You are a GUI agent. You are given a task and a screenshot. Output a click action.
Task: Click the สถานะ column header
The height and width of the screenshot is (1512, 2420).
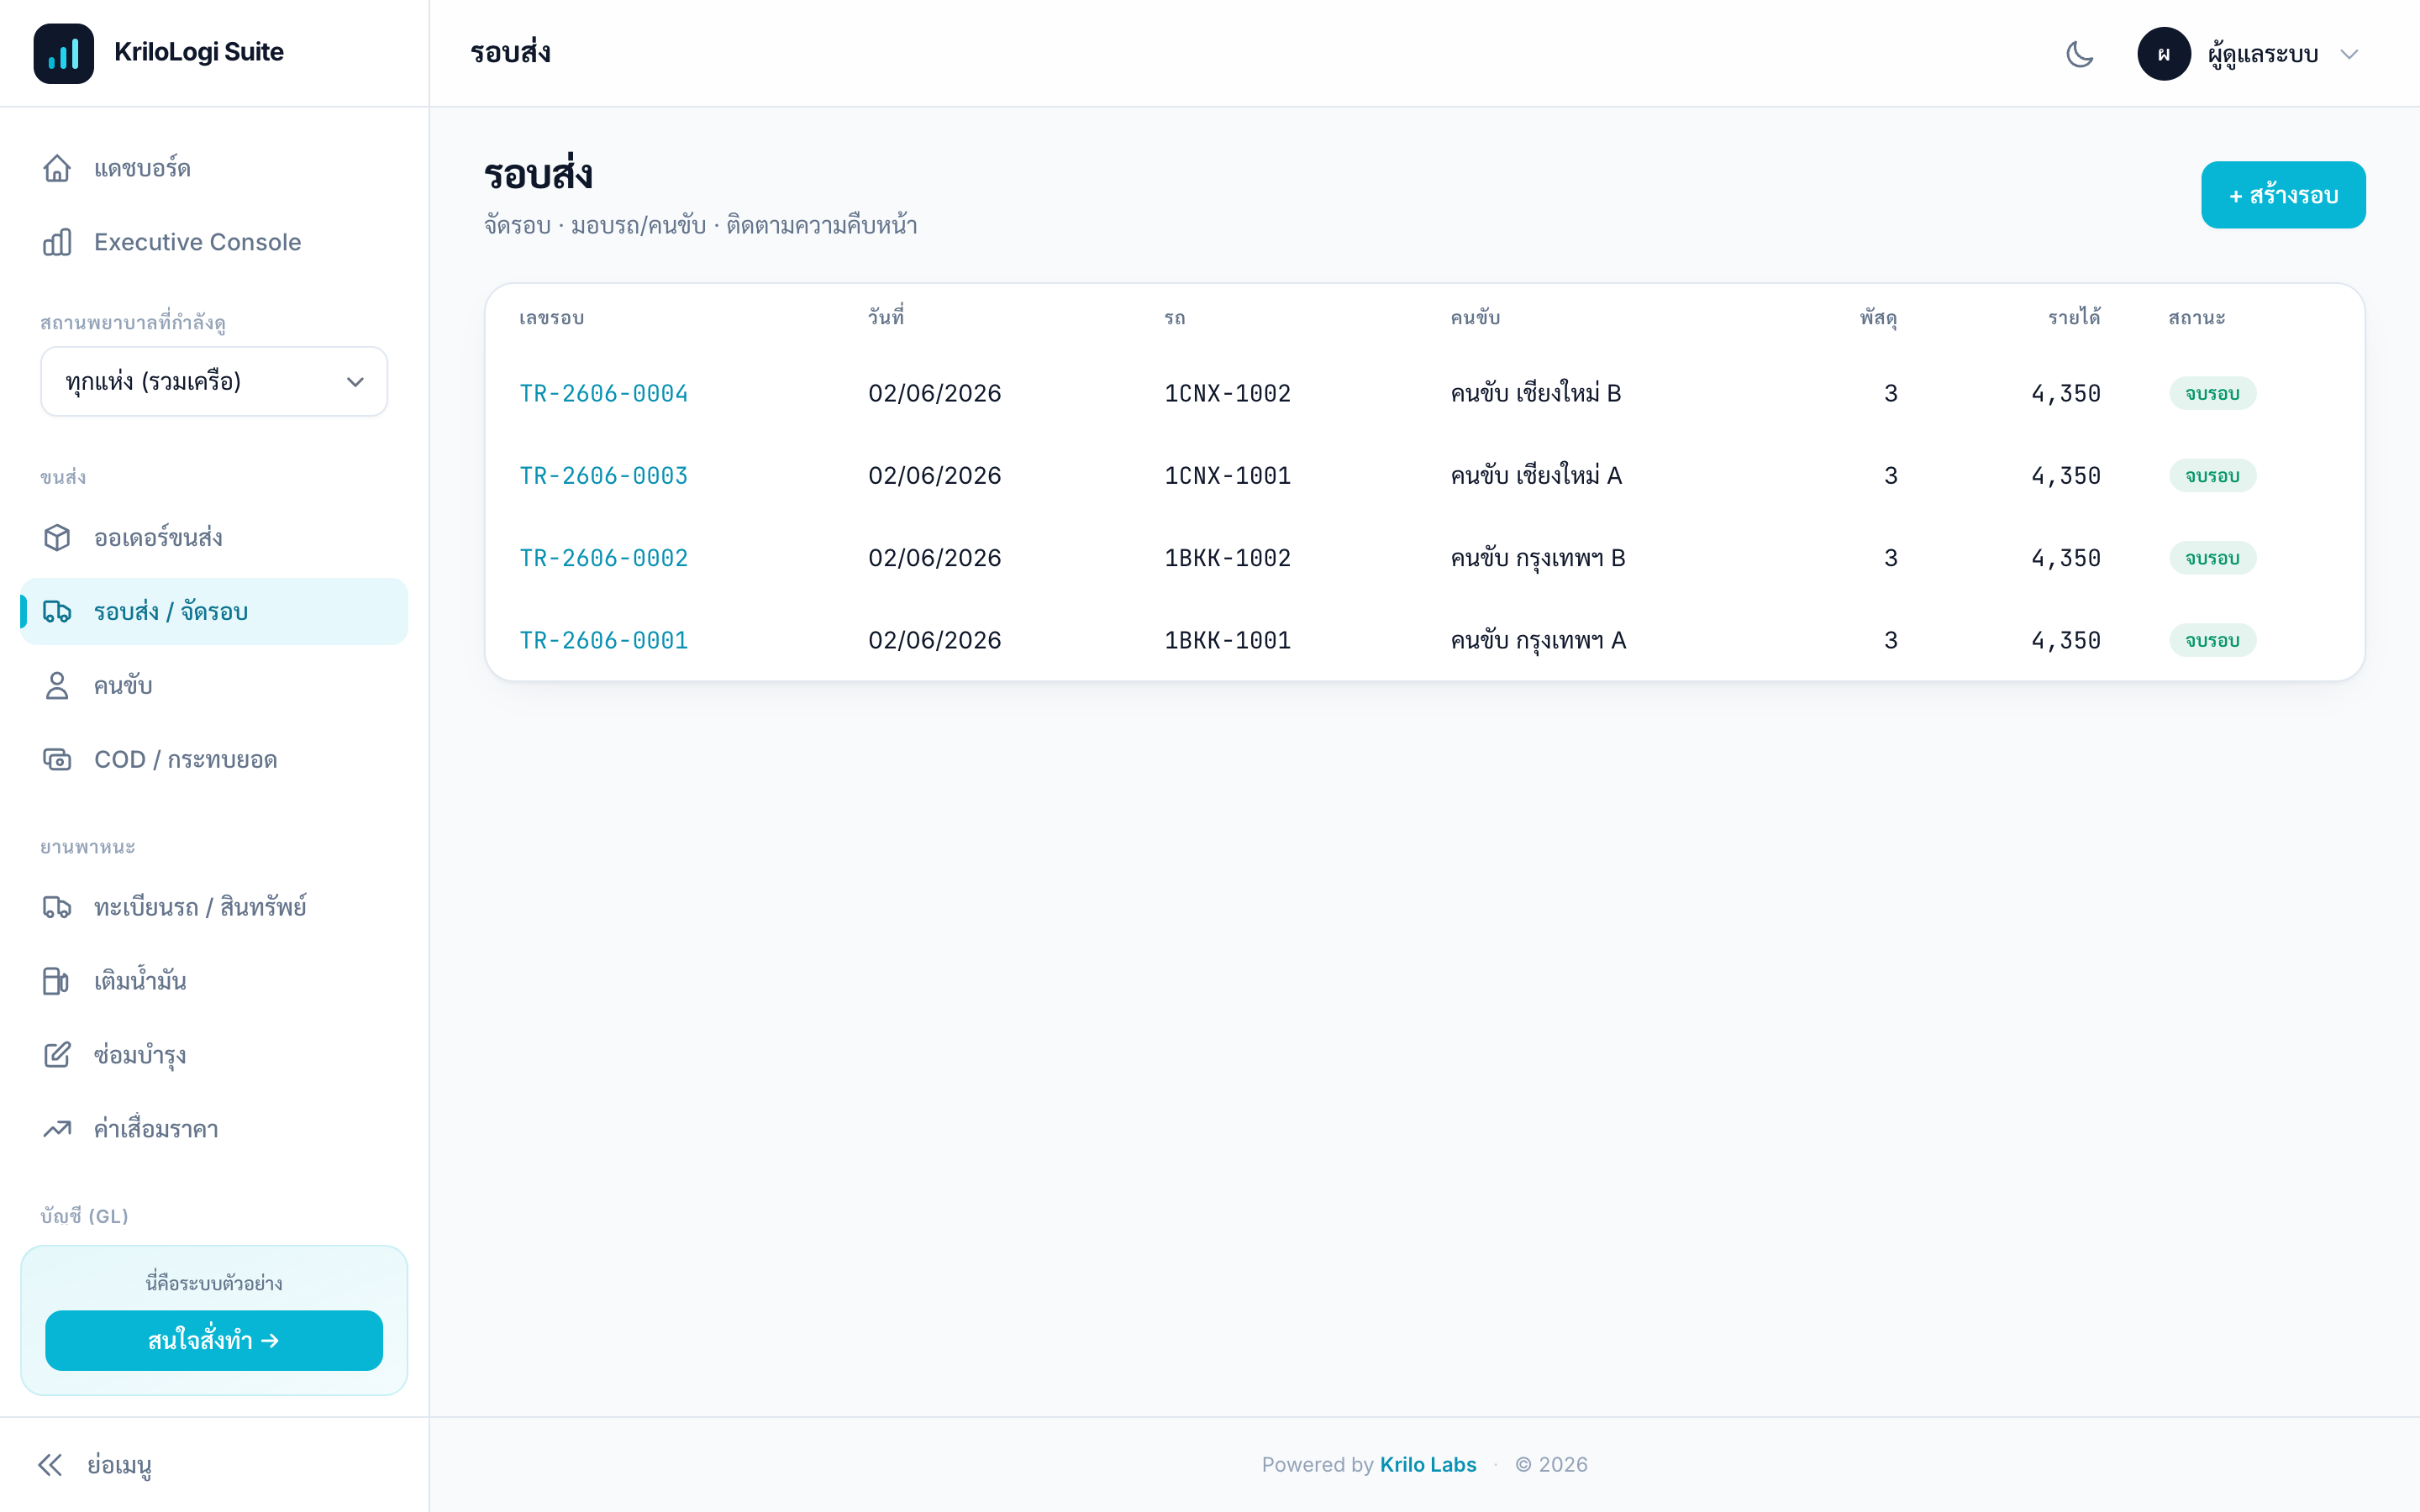(2196, 318)
